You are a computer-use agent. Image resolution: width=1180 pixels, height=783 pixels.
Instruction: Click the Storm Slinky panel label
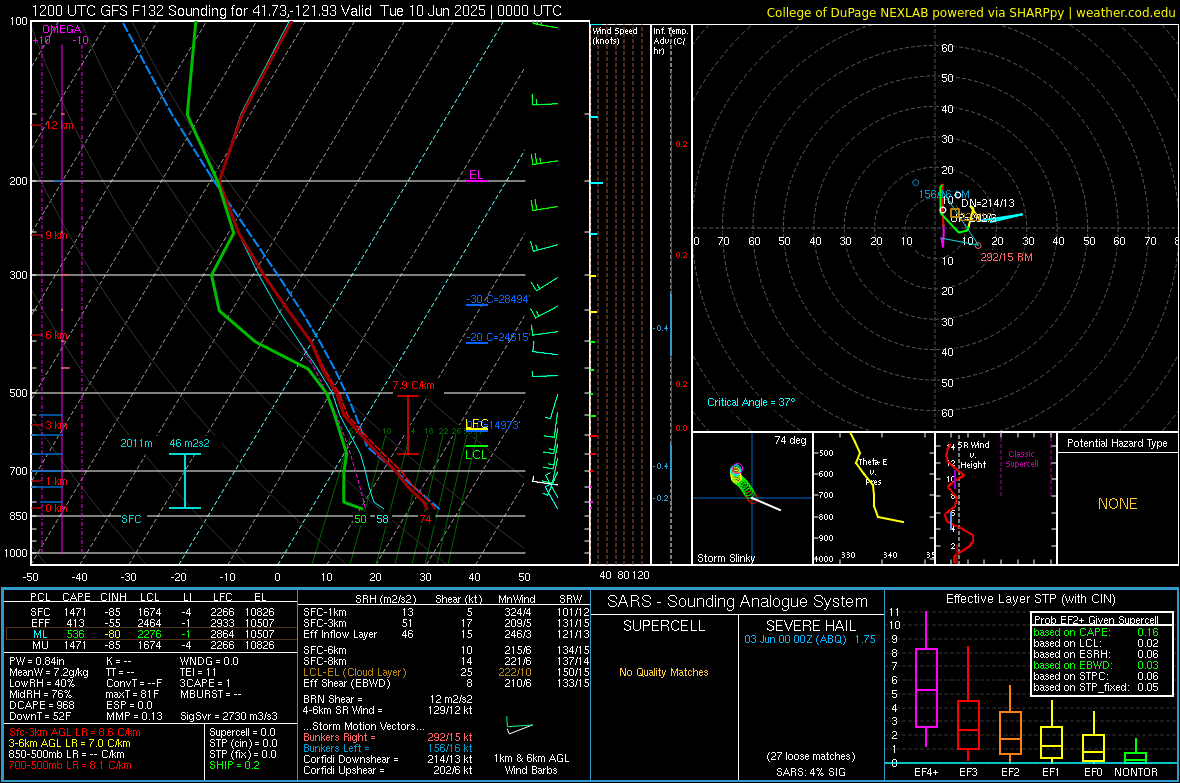(x=725, y=558)
